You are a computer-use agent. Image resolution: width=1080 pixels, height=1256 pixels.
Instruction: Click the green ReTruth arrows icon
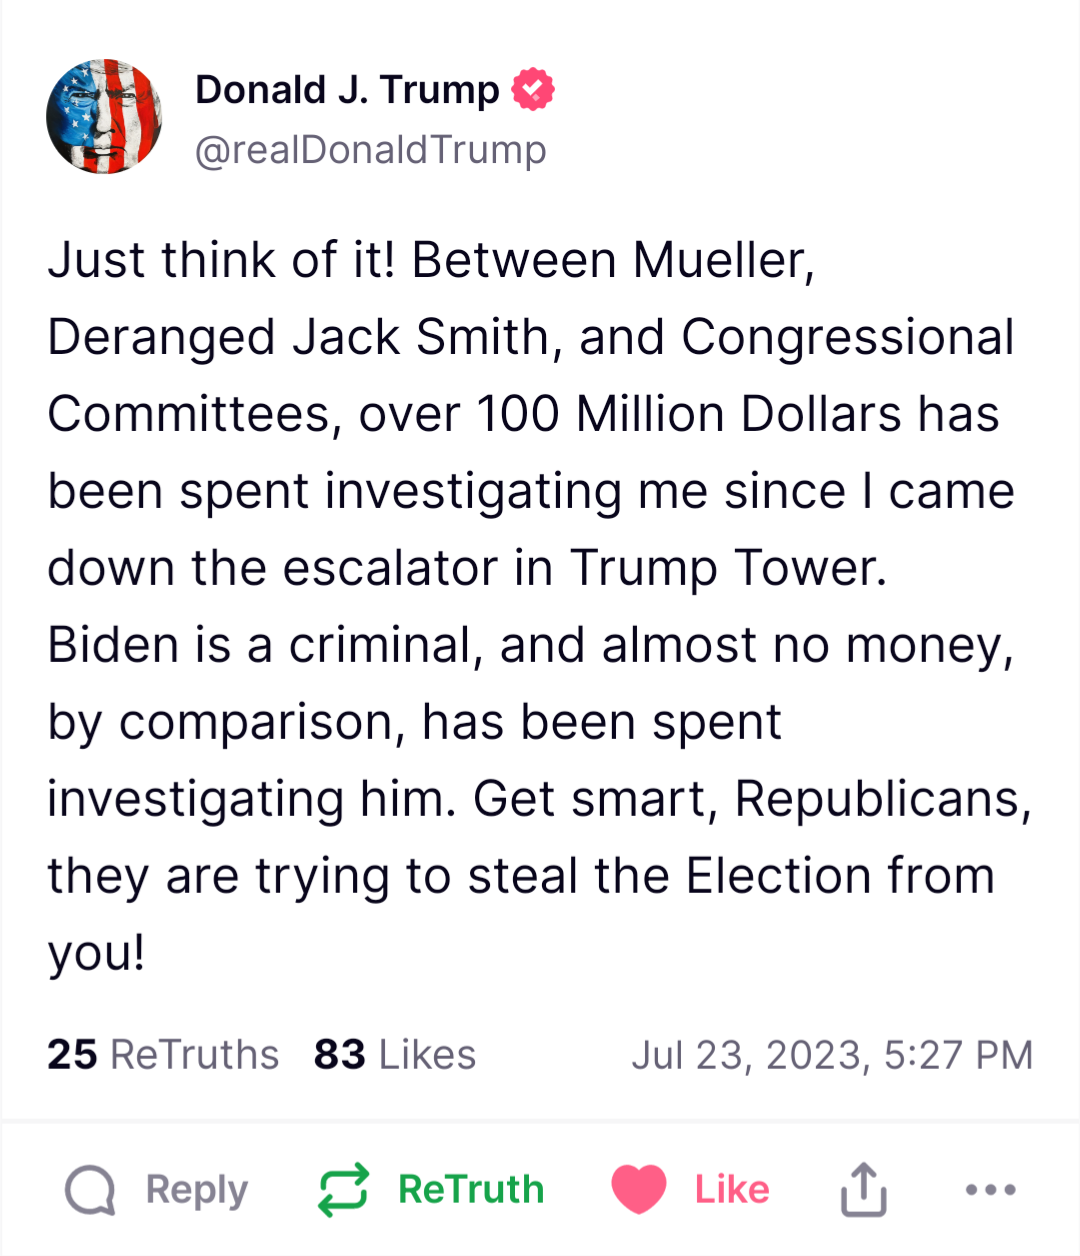343,1190
